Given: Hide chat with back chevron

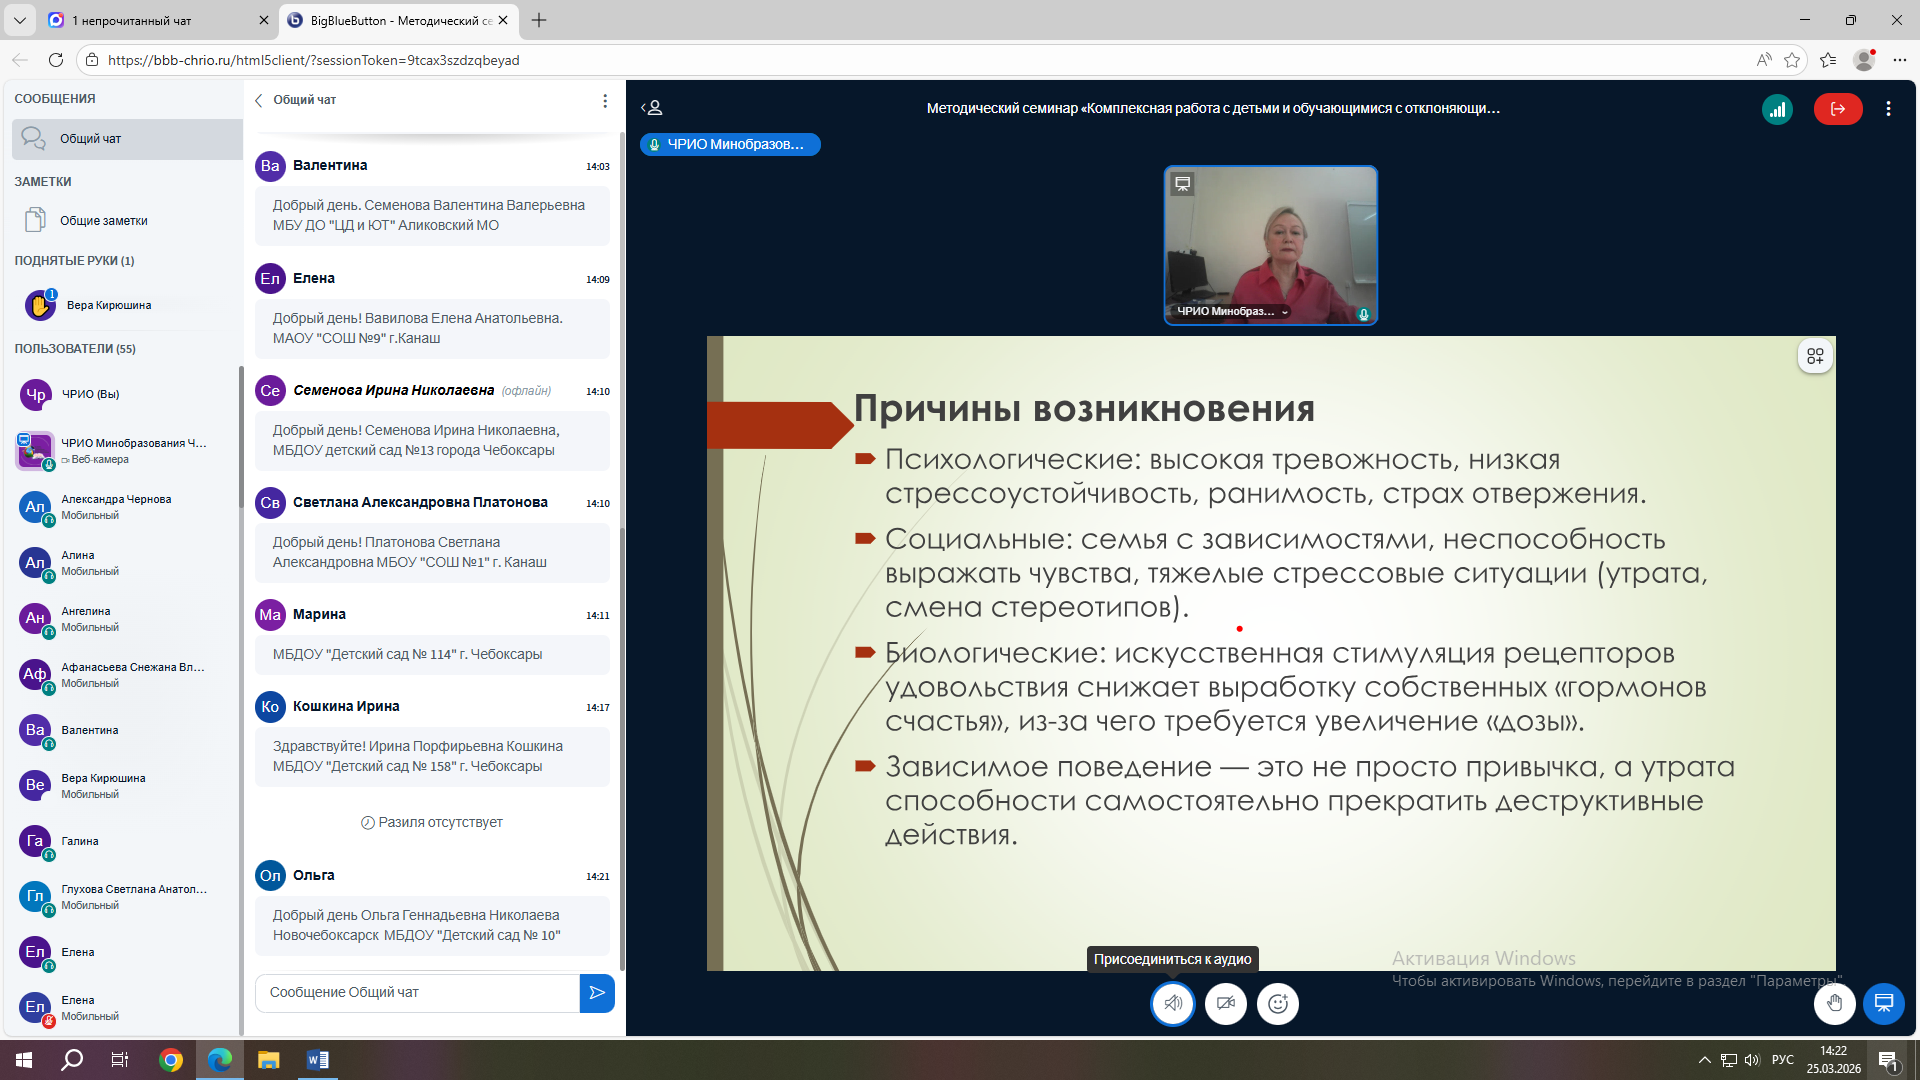Looking at the screenshot, I should [x=259, y=100].
